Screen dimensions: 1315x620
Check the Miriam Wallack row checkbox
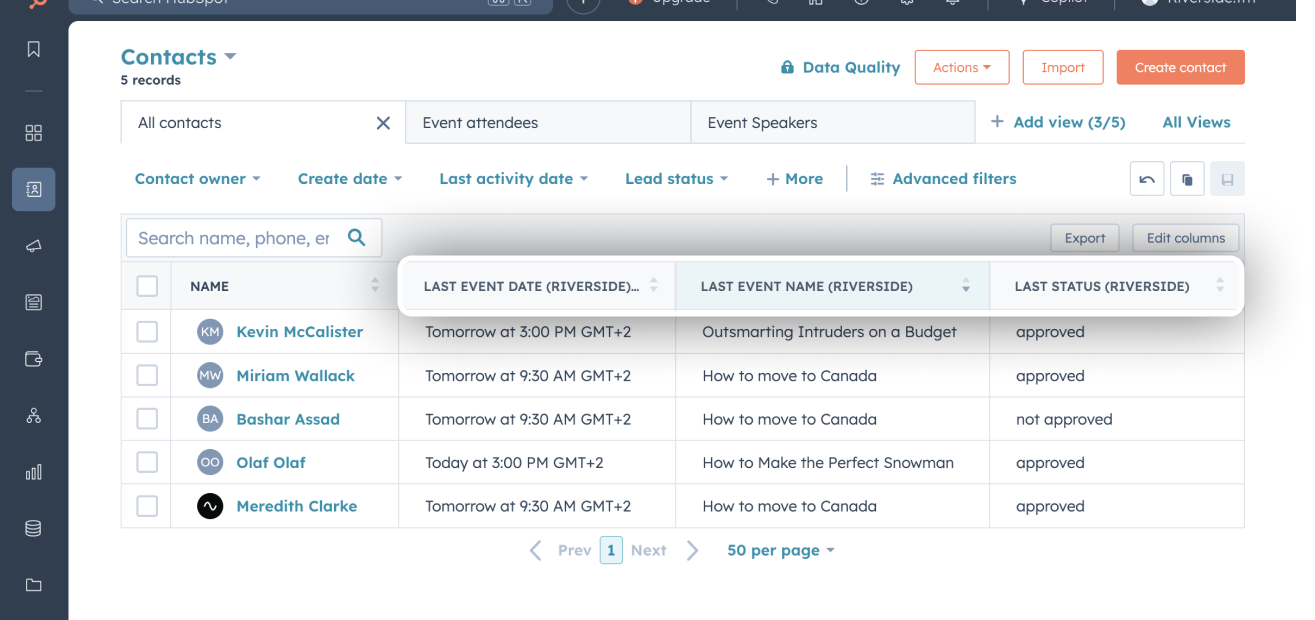(x=147, y=376)
